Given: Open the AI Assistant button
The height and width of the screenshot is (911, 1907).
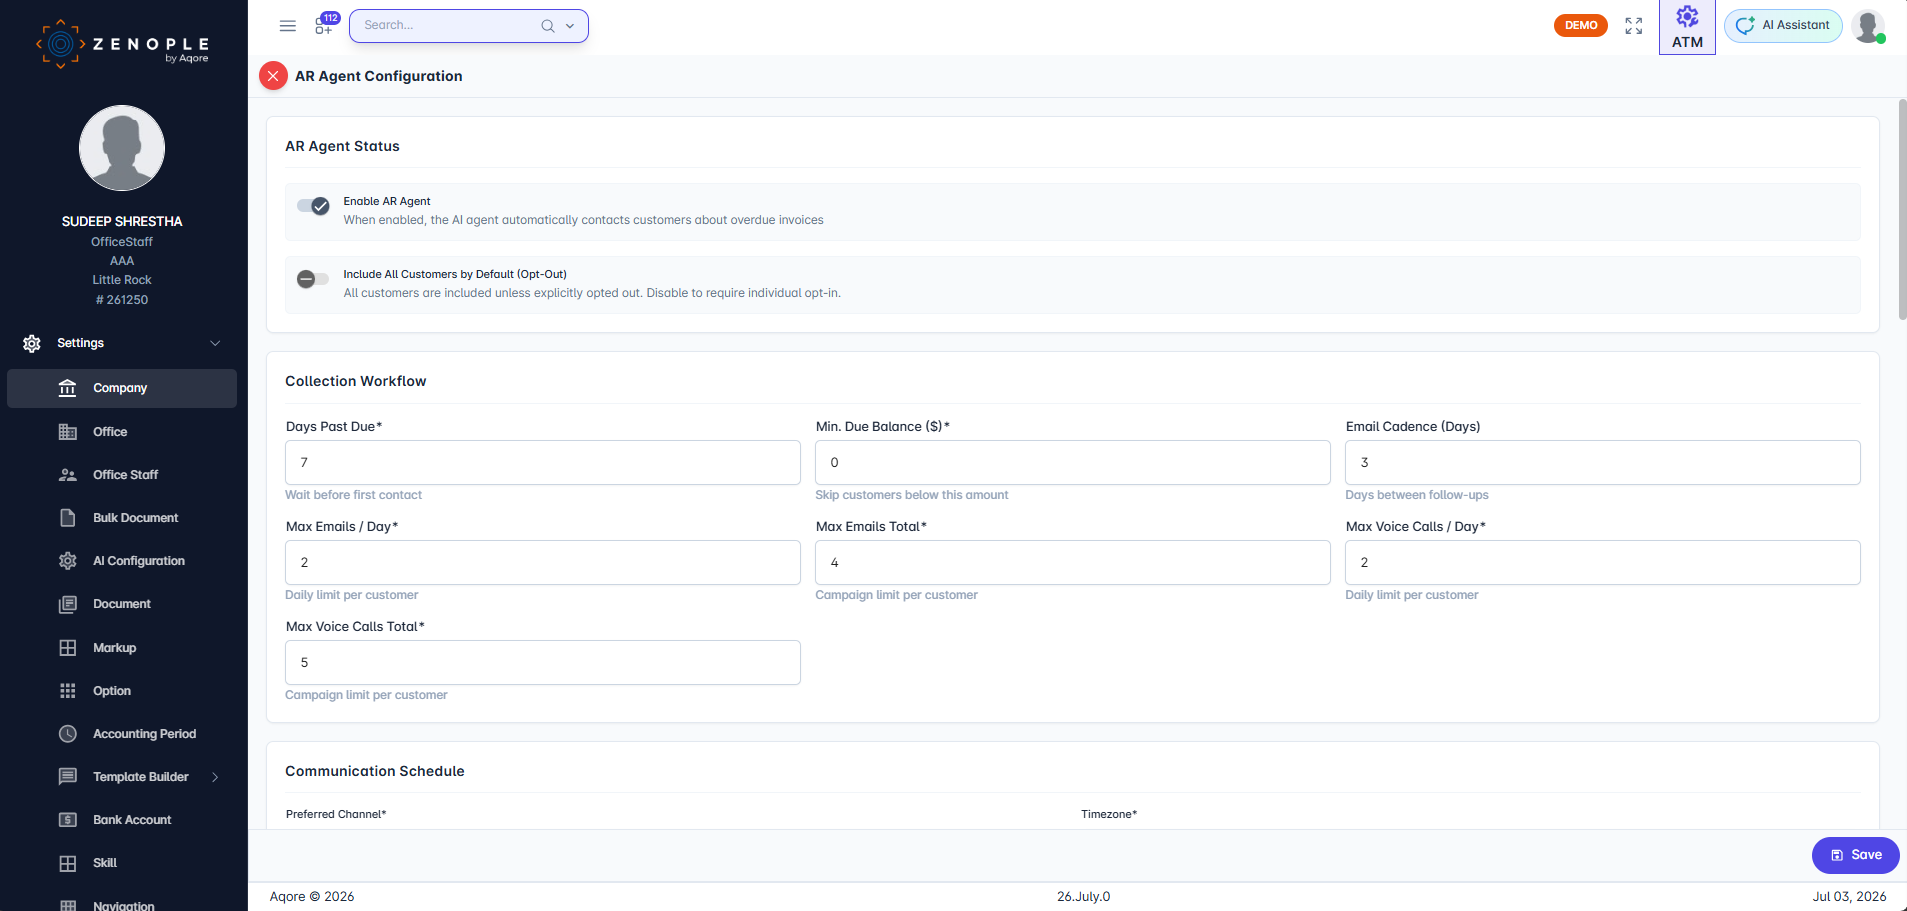Looking at the screenshot, I should point(1783,26).
